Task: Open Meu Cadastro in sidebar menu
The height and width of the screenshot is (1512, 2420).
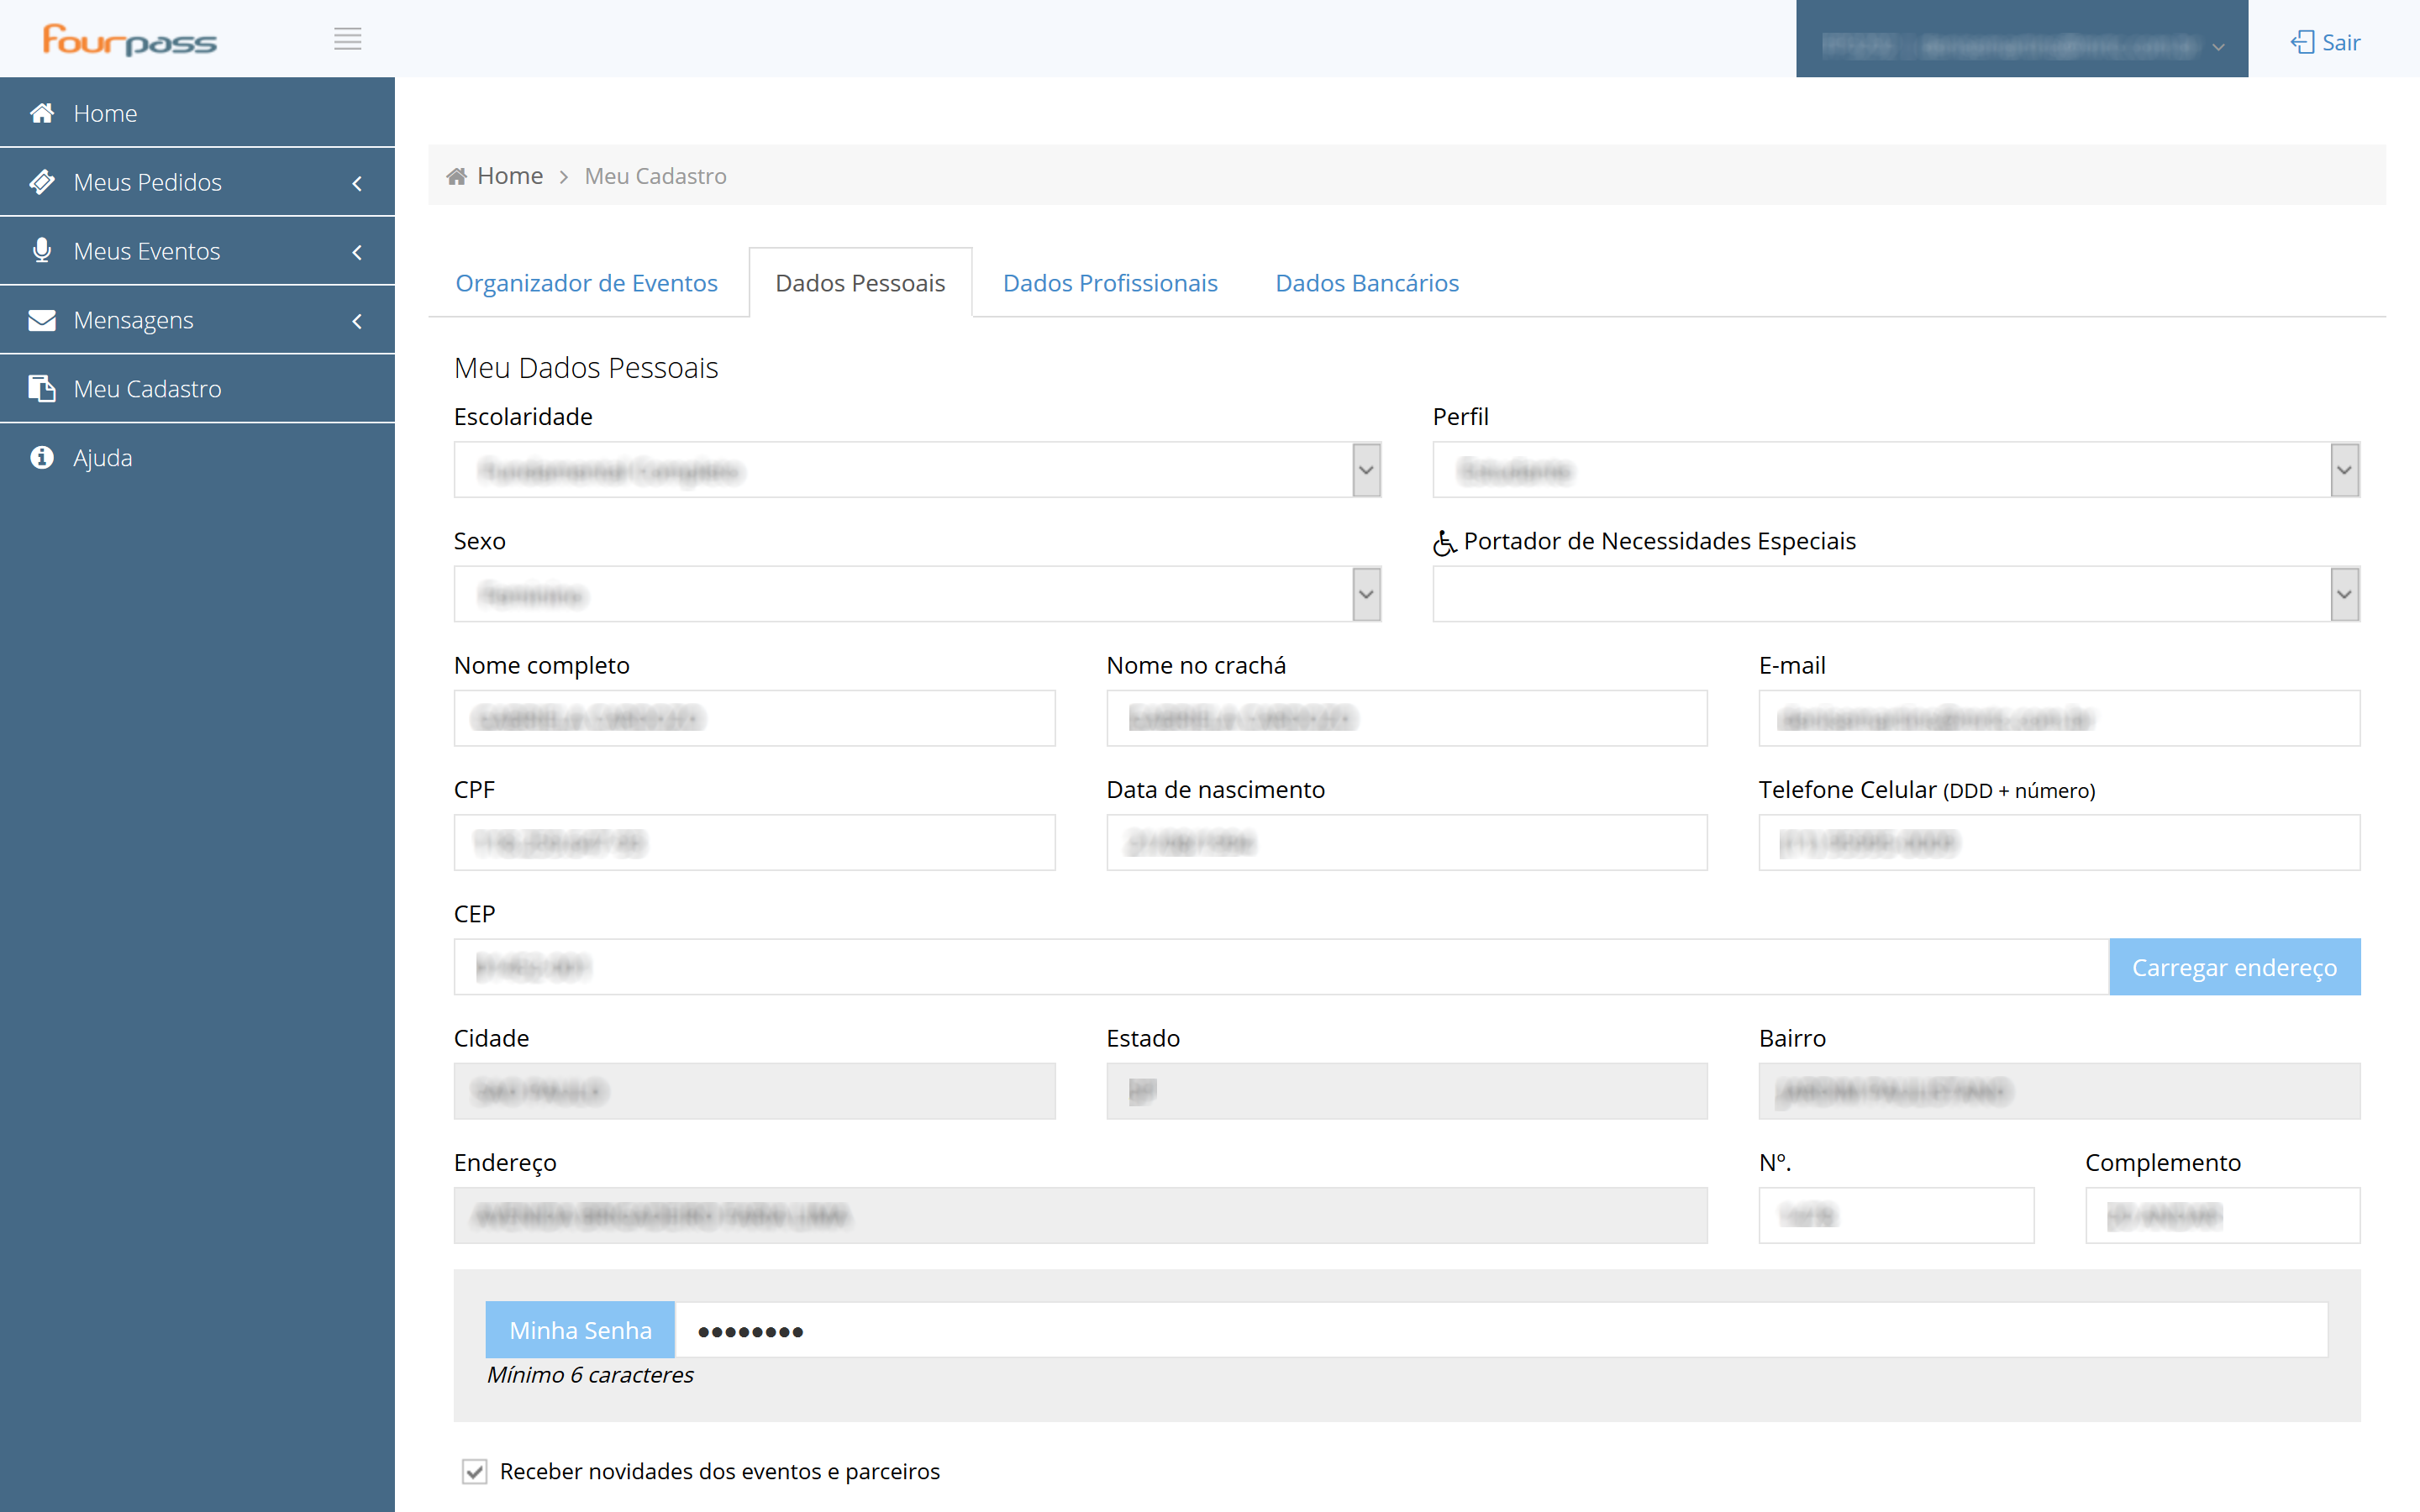Action: (x=197, y=388)
